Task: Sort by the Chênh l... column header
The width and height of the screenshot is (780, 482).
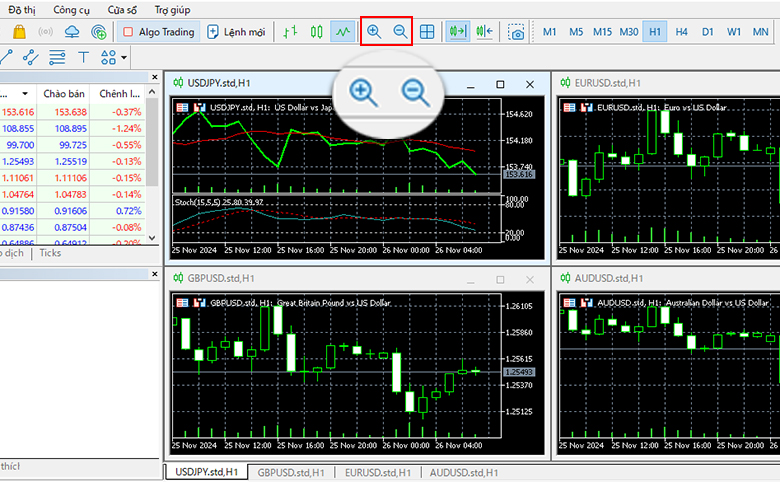Action: point(119,94)
